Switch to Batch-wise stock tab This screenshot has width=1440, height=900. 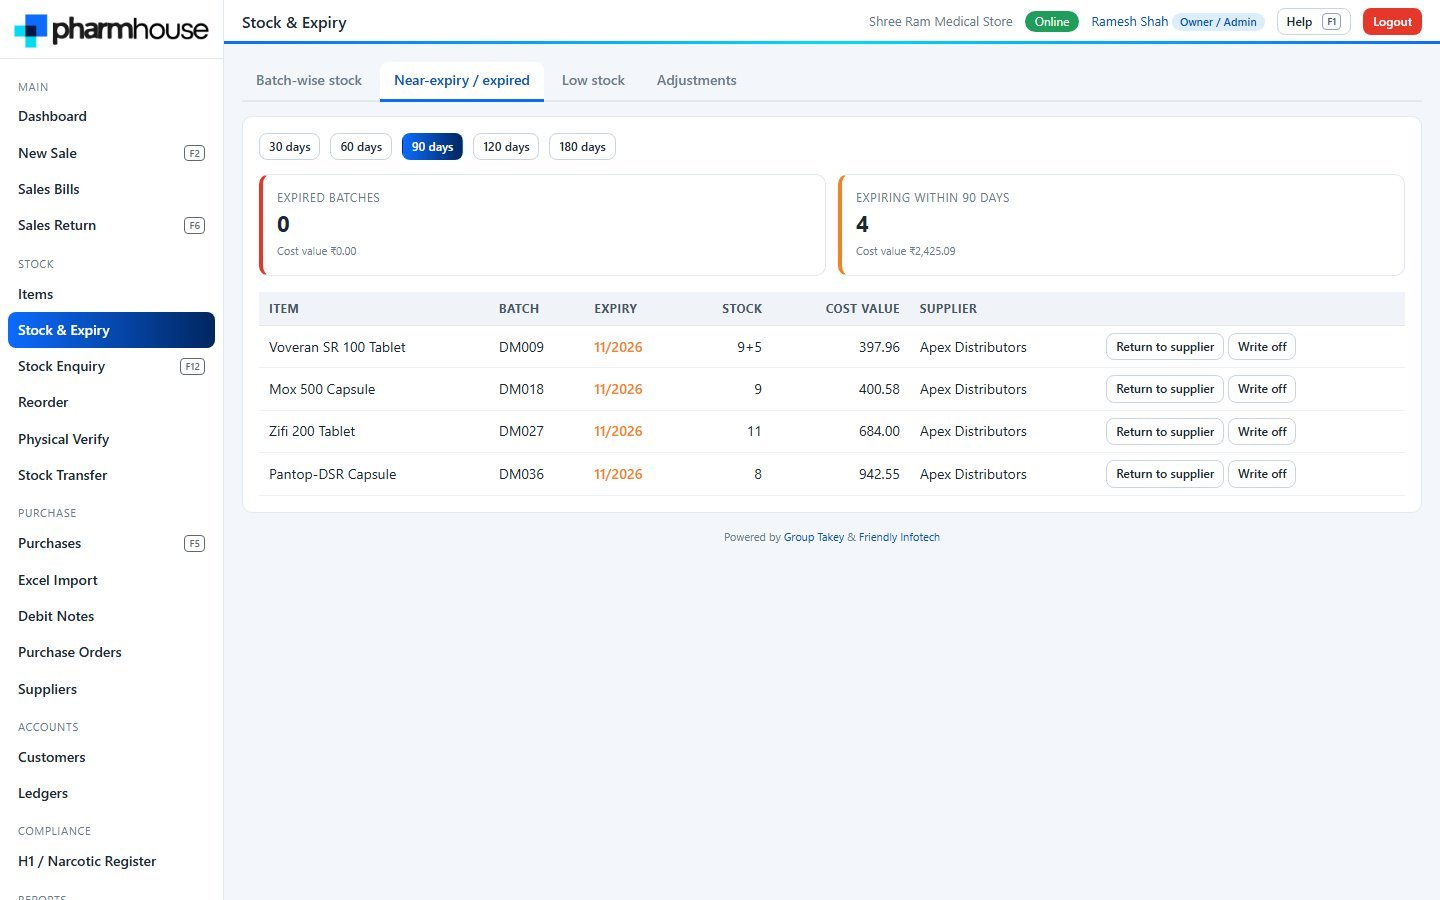tap(309, 81)
